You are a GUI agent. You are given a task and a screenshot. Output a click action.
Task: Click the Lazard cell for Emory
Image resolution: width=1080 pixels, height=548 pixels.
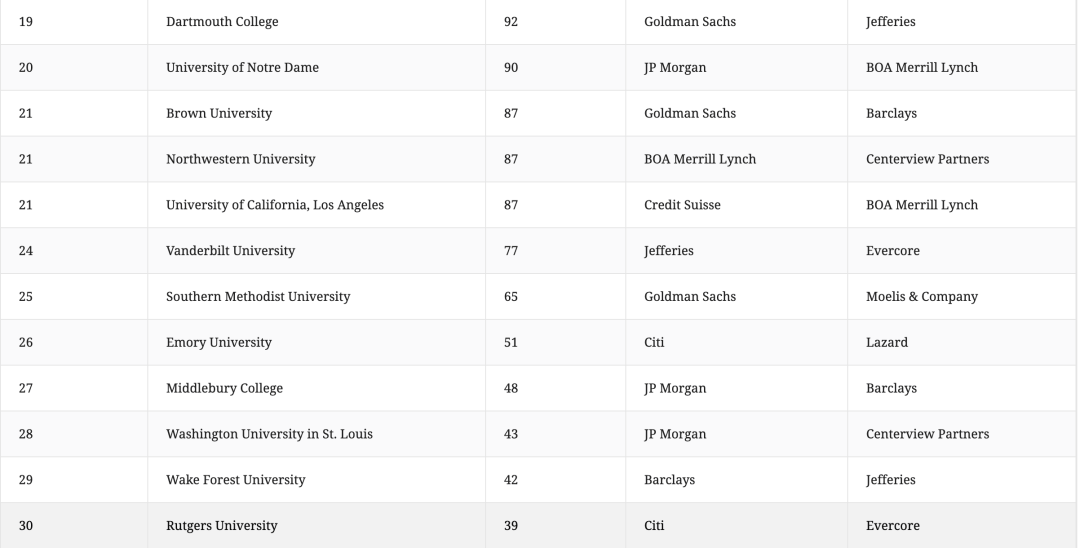962,342
